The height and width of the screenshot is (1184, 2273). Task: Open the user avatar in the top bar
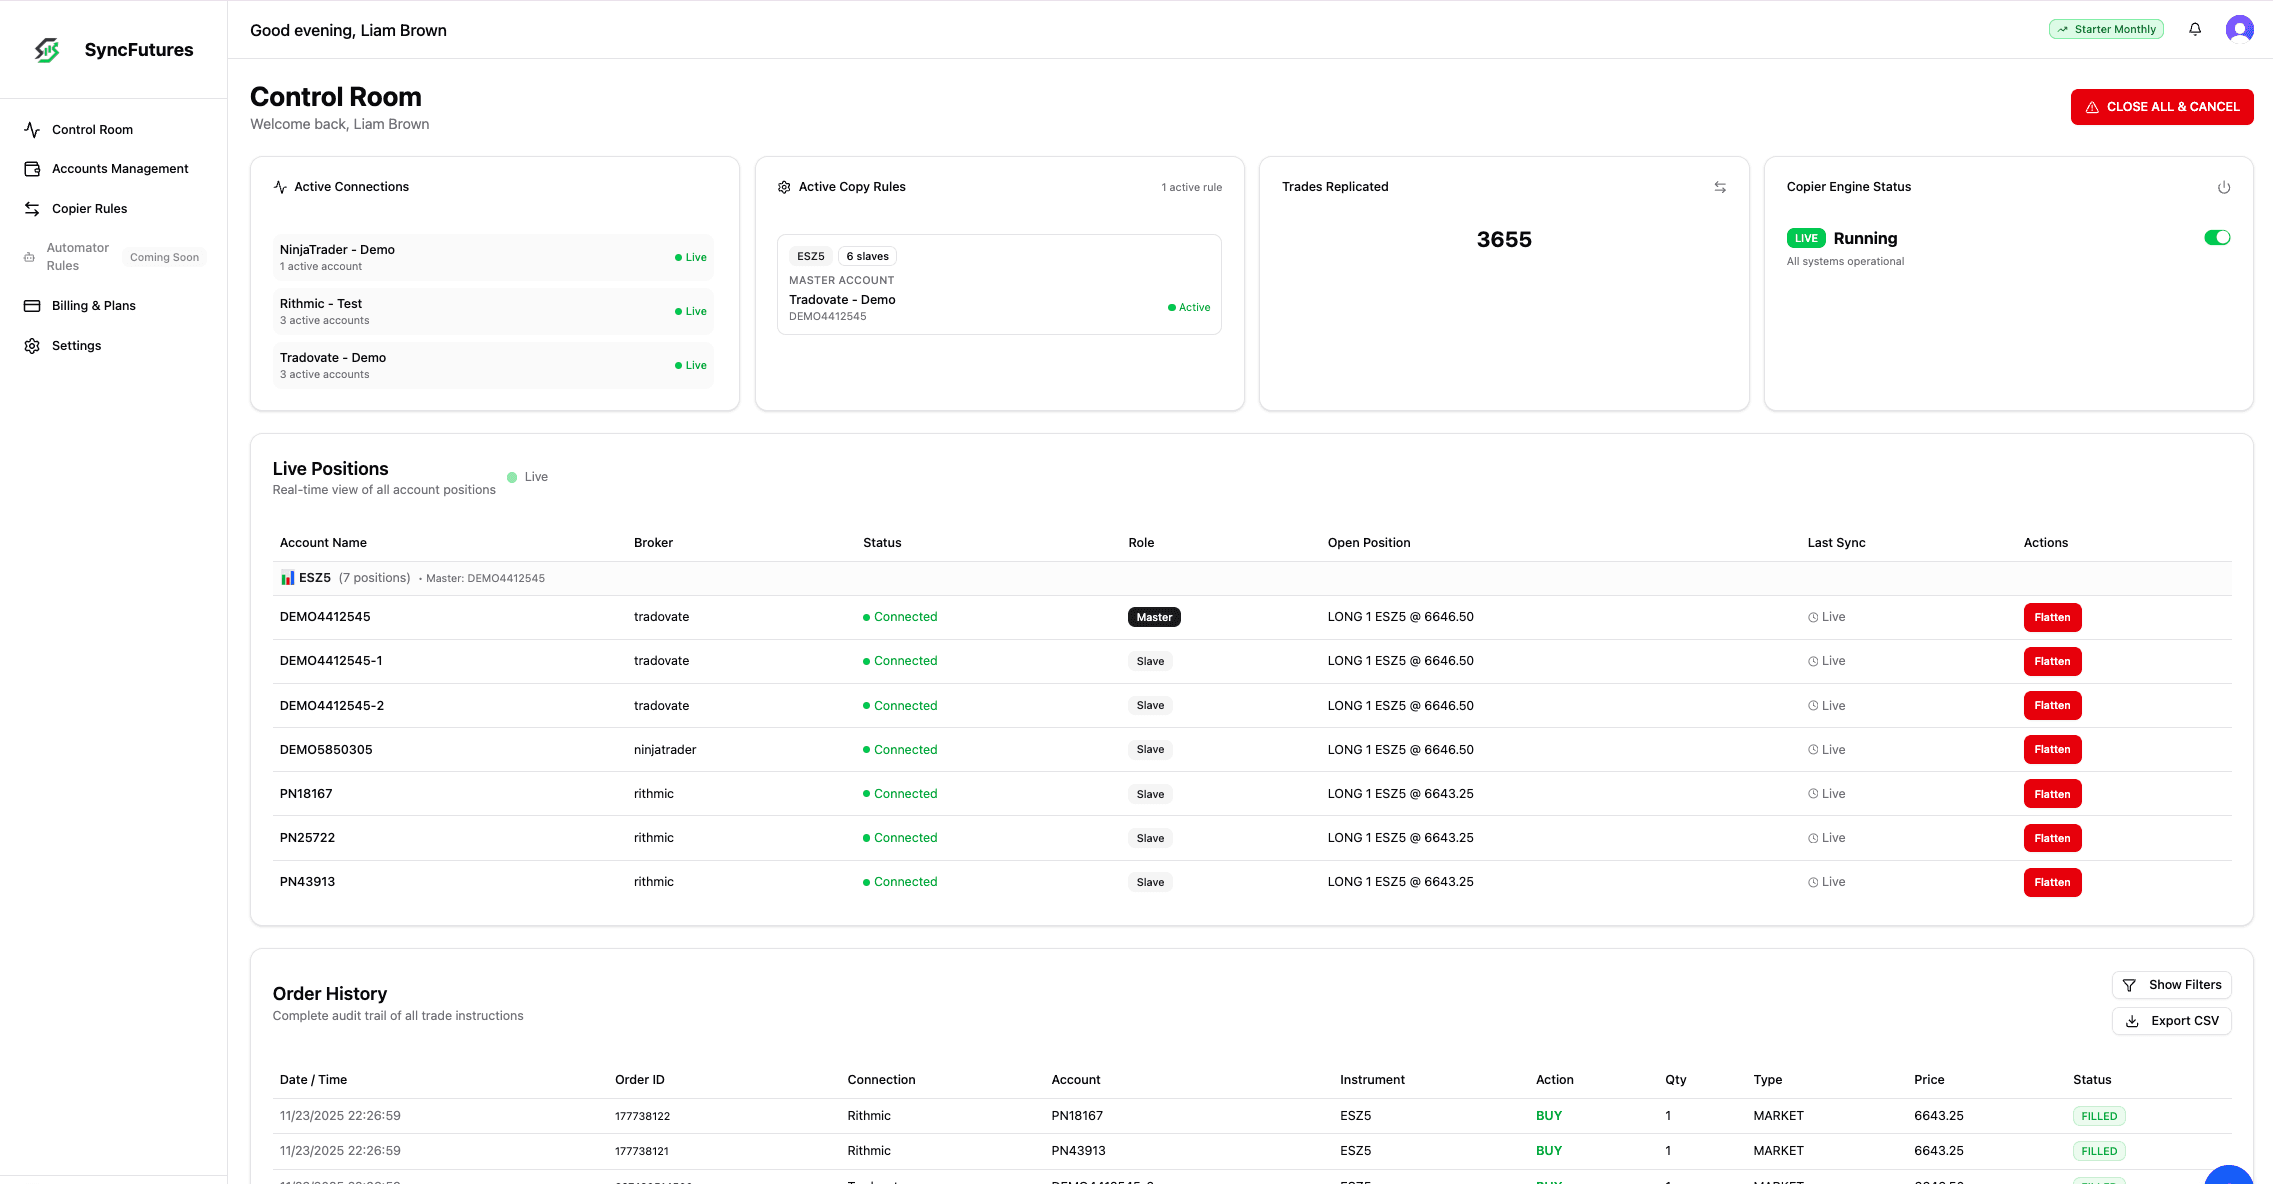2239,29
